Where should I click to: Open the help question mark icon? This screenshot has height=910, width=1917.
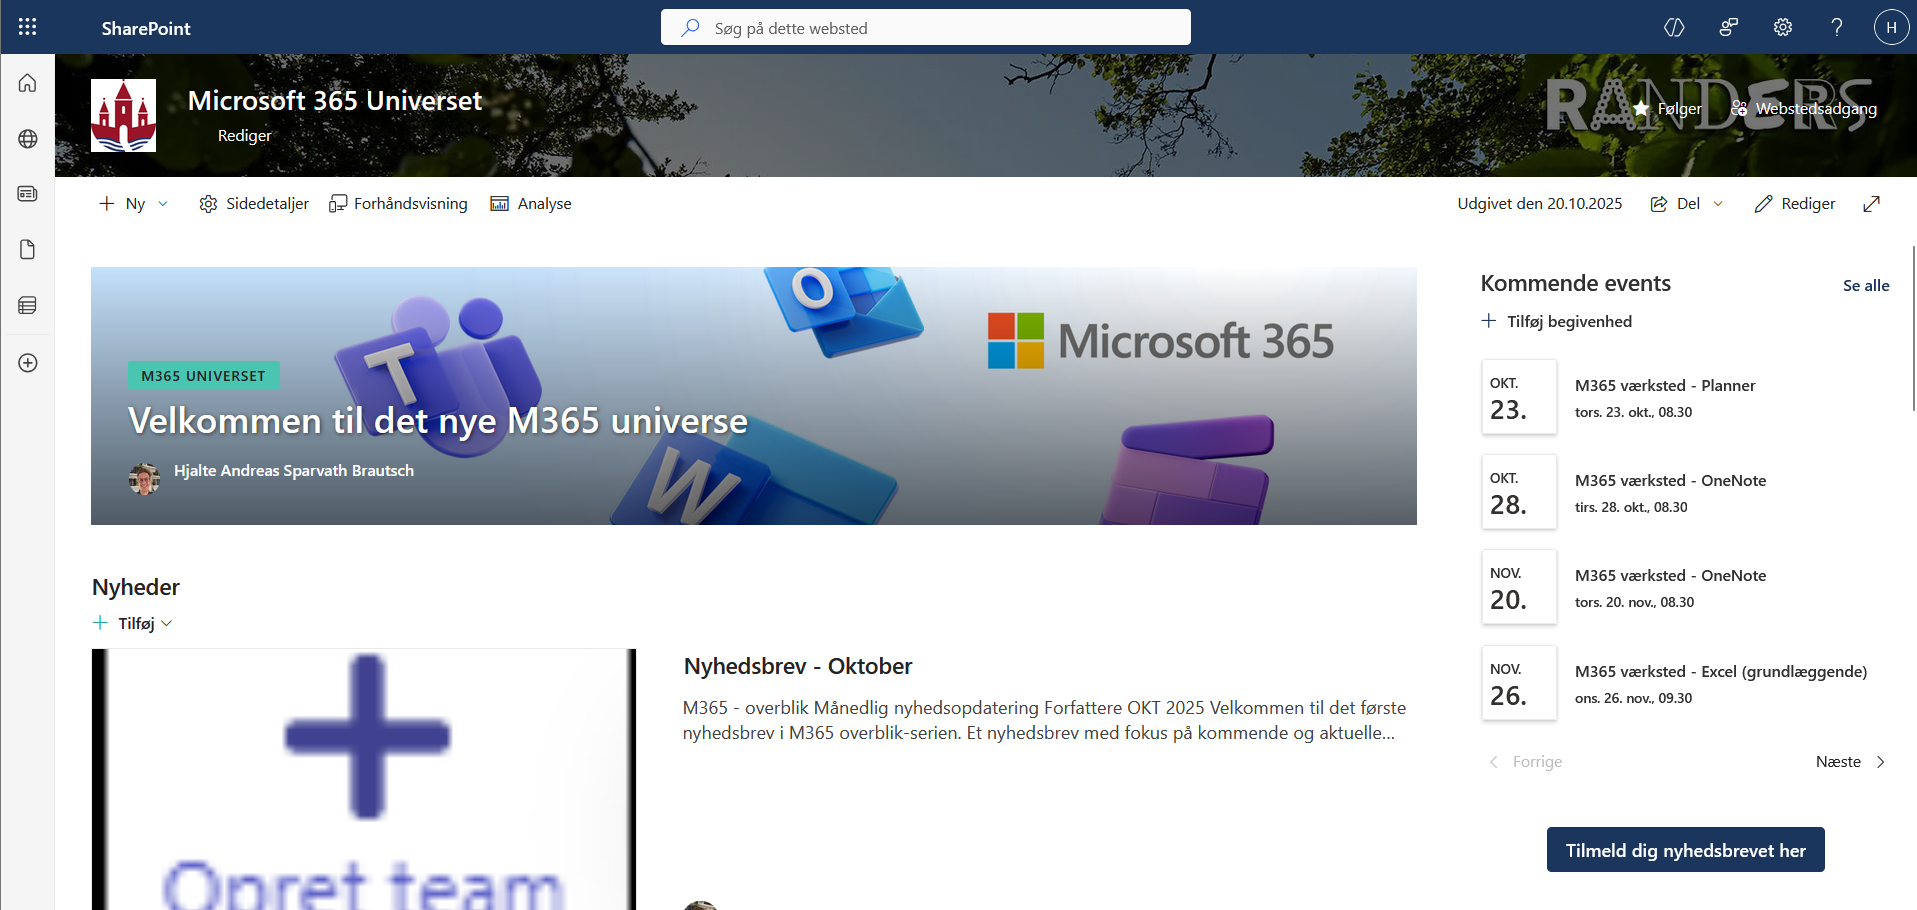pyautogui.click(x=1836, y=27)
